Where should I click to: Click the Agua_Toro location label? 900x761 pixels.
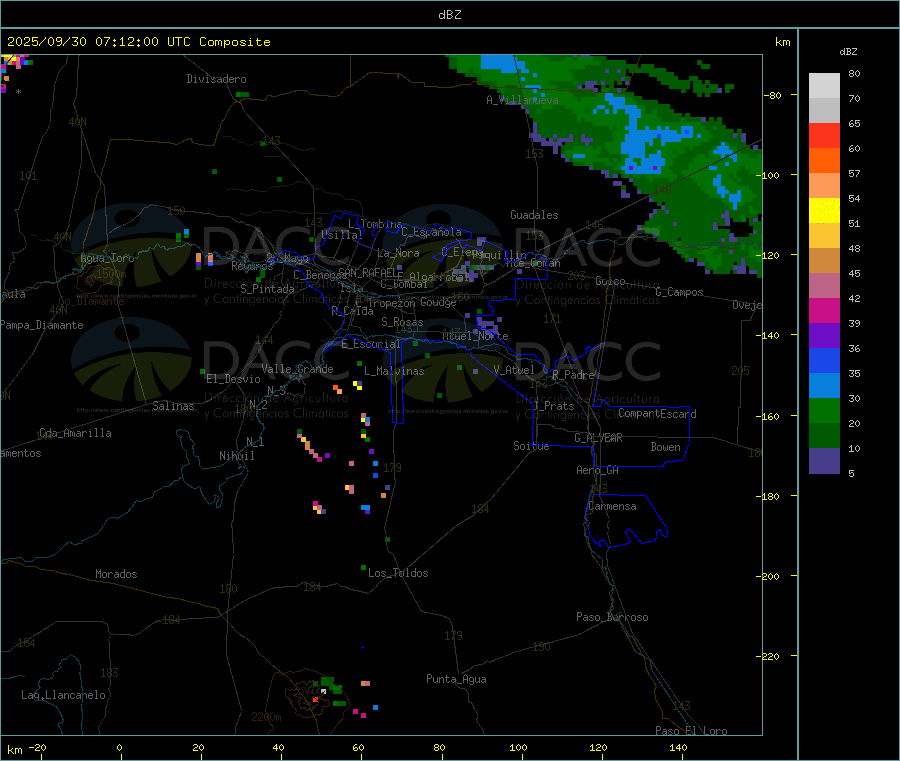point(107,258)
